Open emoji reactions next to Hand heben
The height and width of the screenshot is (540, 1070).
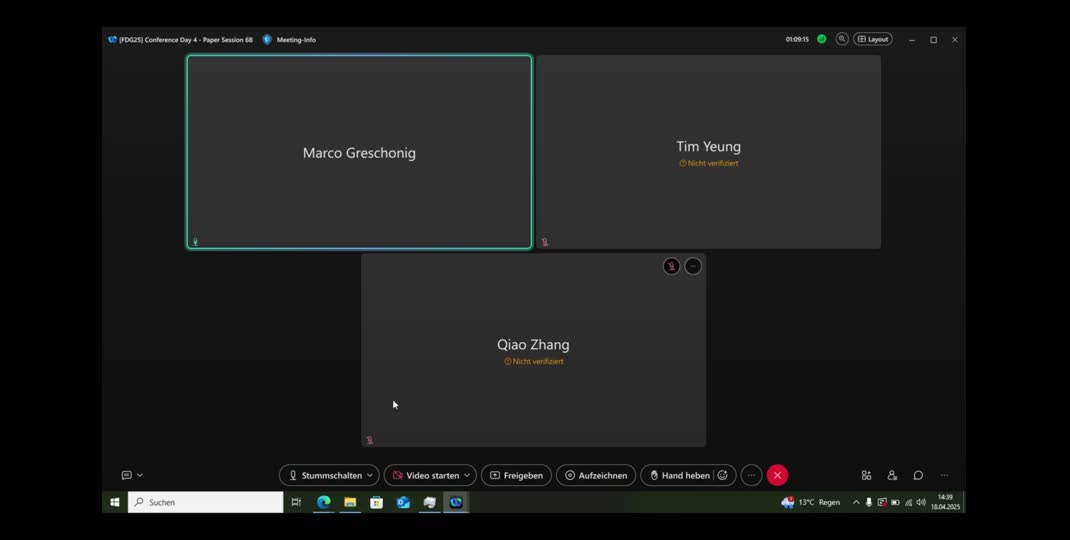tap(723, 475)
